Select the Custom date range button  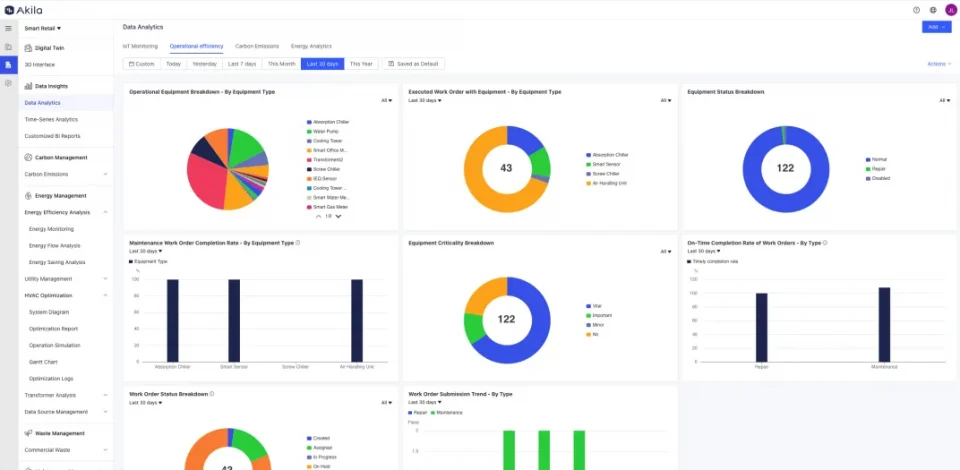142,64
